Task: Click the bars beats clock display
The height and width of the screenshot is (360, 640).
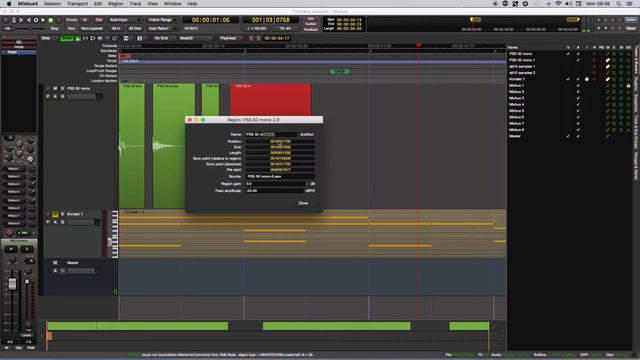Action: coord(271,20)
